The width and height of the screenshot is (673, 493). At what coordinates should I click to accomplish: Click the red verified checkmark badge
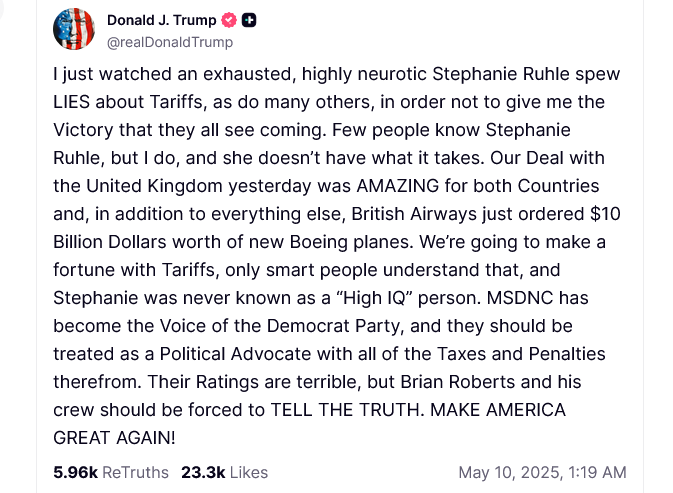point(229,20)
